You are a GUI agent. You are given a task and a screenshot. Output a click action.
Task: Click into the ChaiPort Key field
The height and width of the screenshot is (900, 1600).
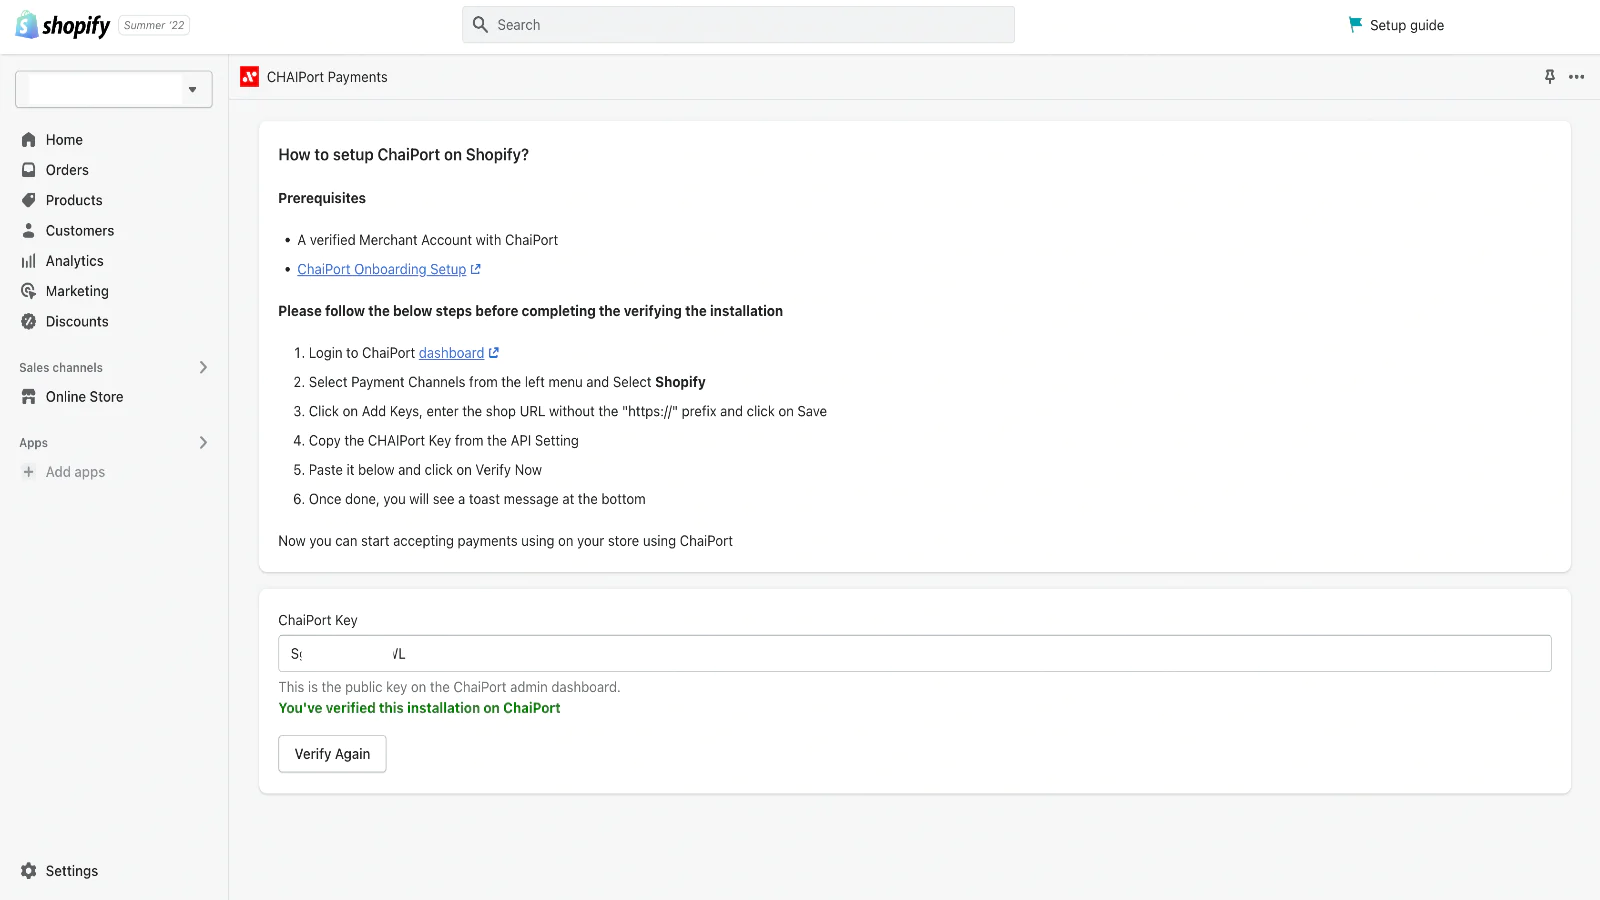[x=914, y=654]
